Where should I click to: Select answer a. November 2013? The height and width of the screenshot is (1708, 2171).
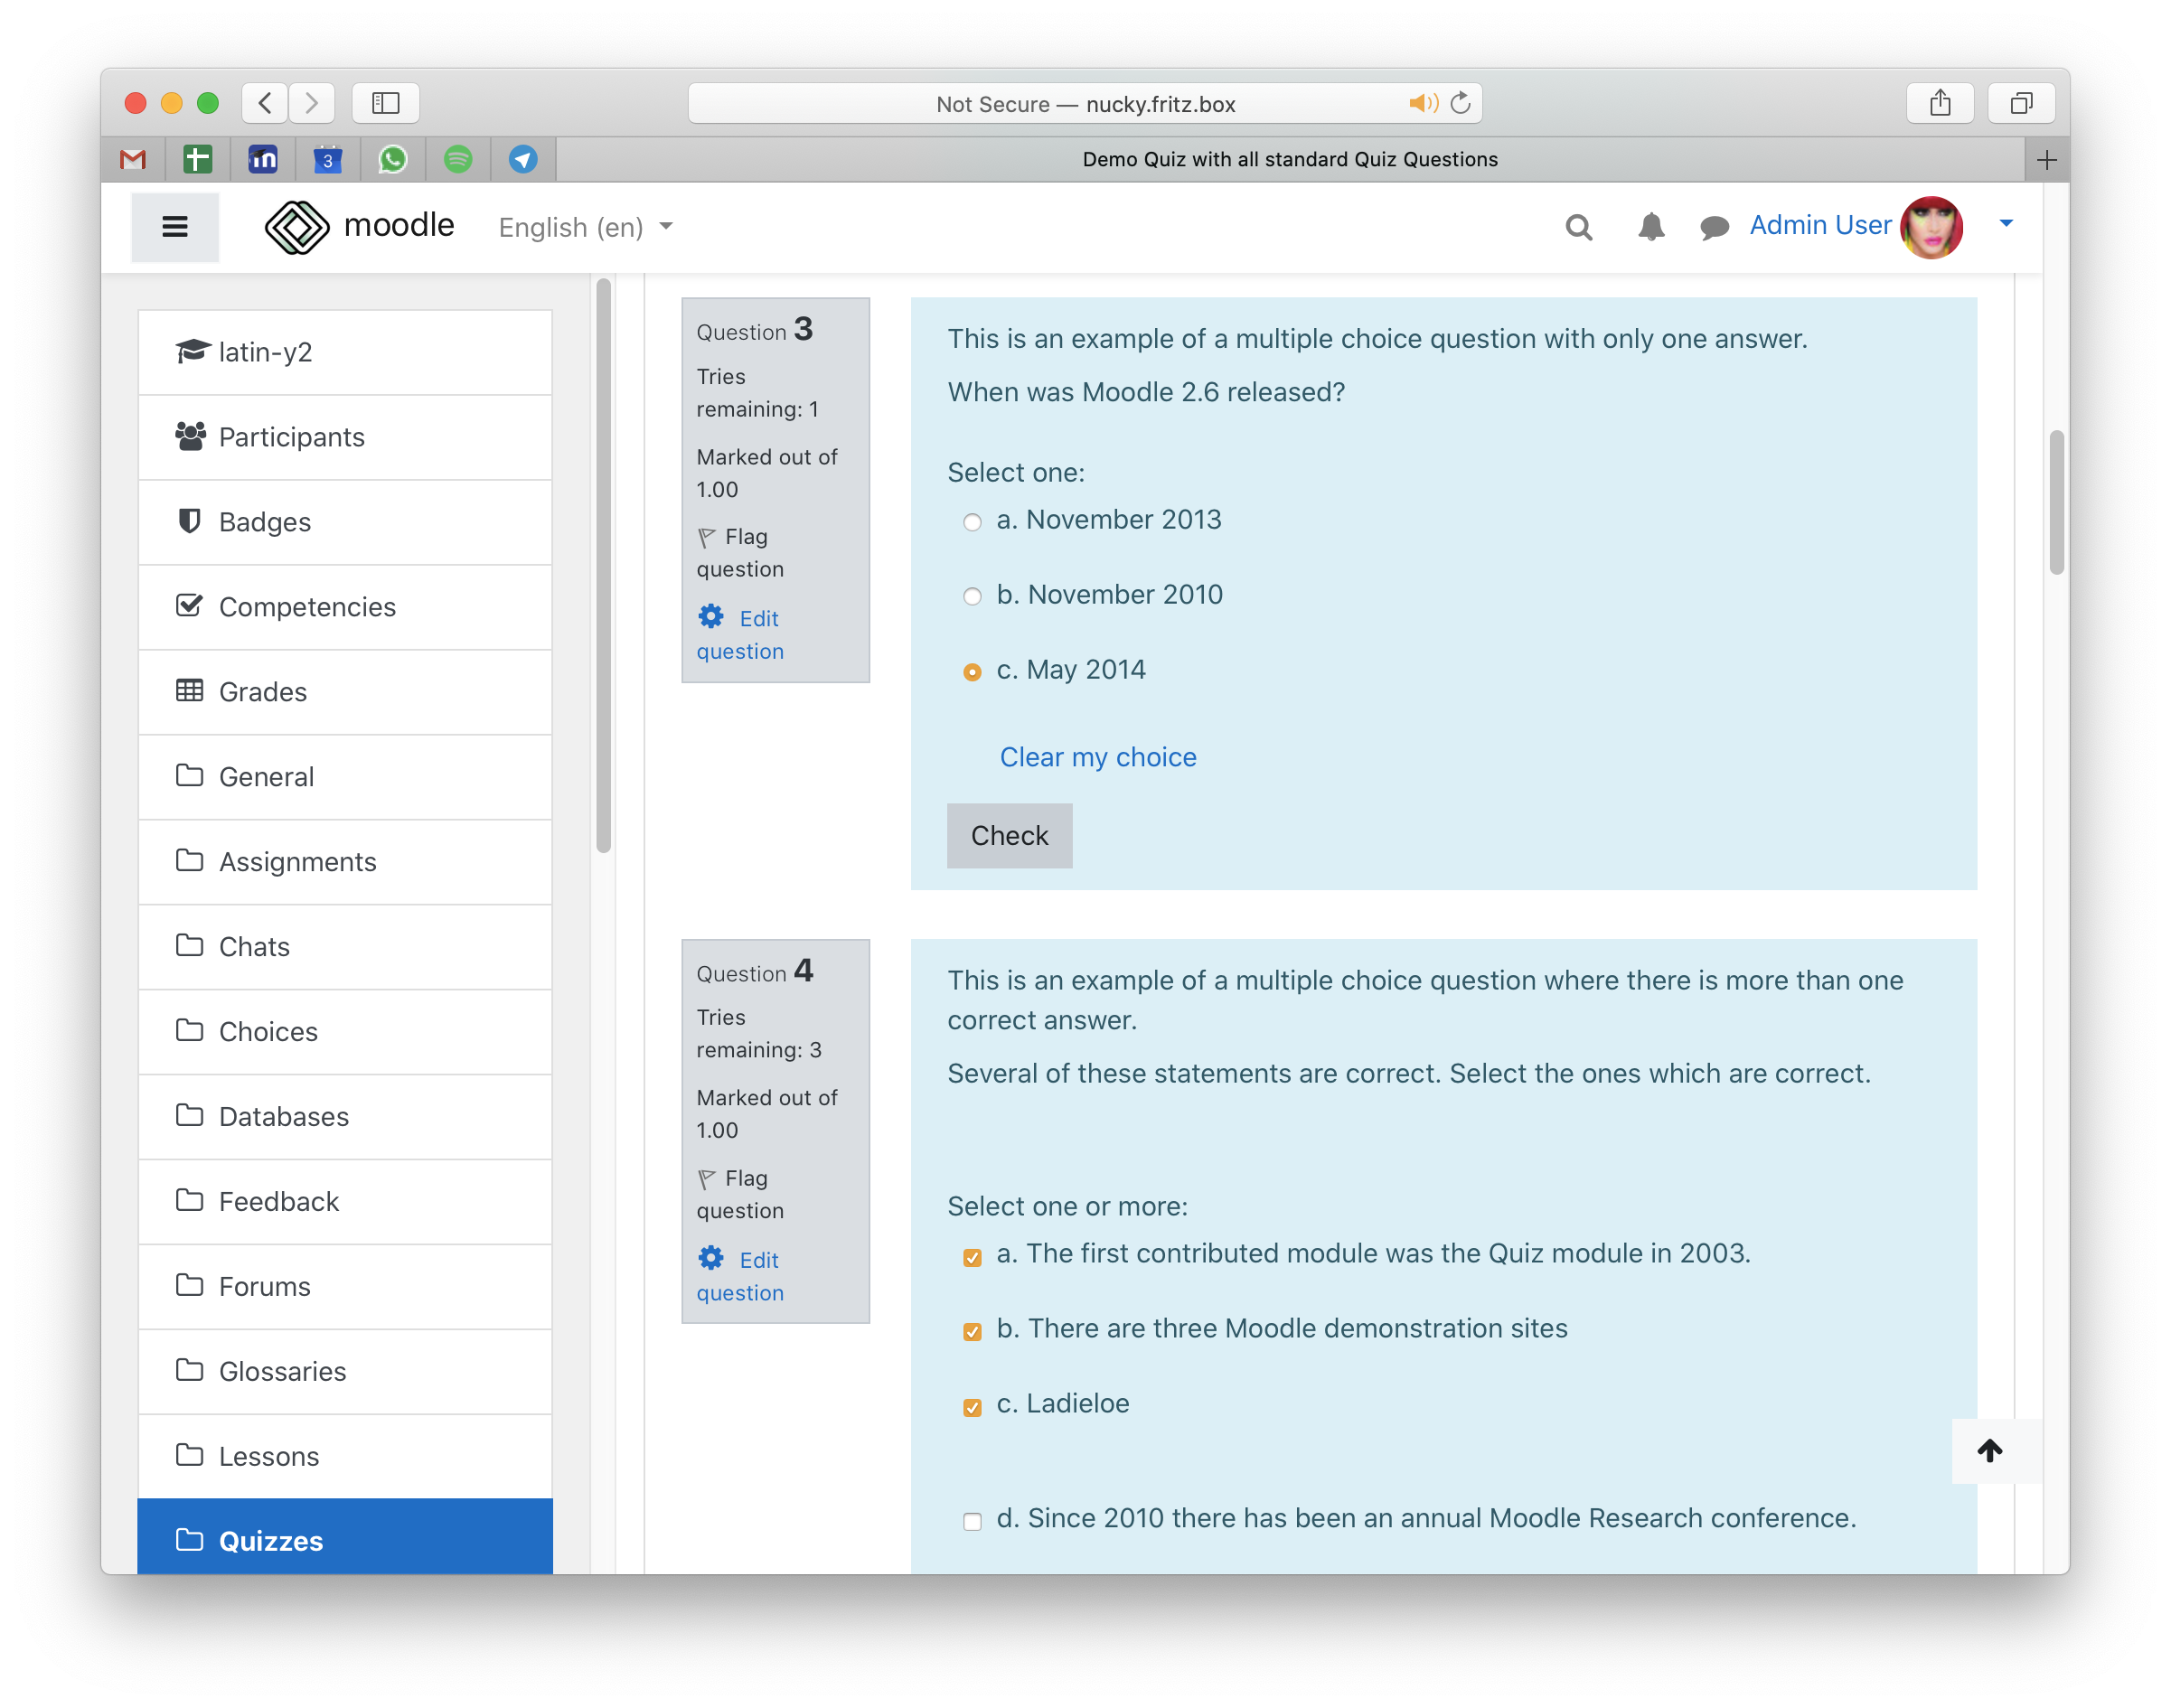pyautogui.click(x=972, y=522)
